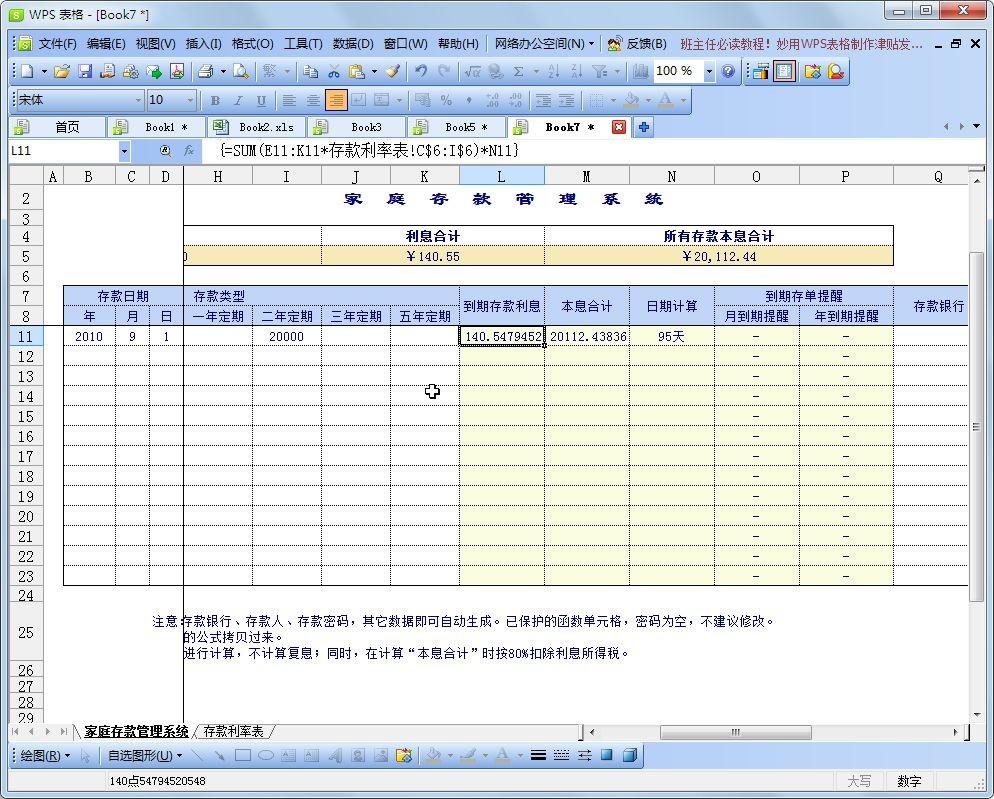The height and width of the screenshot is (799, 994).
Task: Select the rectangle shape drawing tool
Action: [243, 756]
